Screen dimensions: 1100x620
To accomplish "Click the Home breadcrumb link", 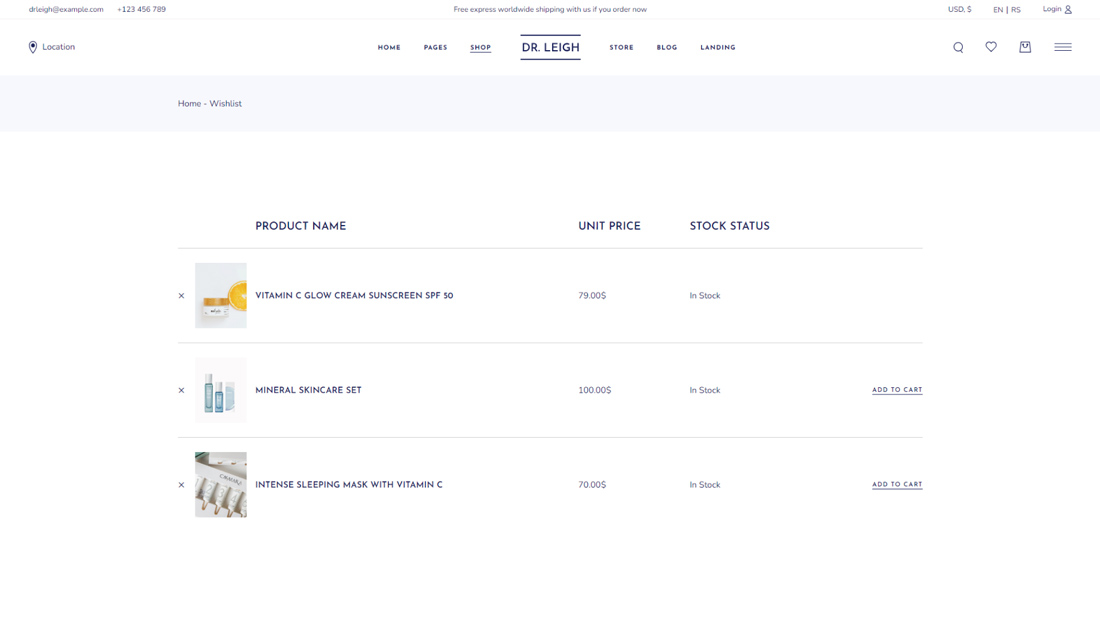I will 189,104.
